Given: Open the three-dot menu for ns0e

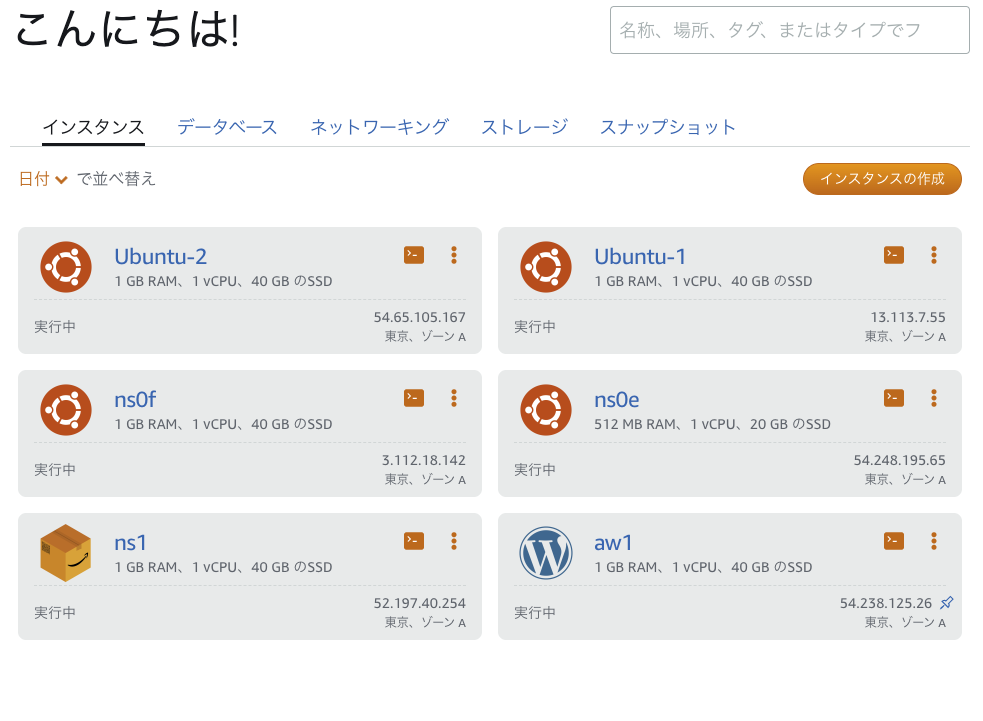Looking at the screenshot, I should (x=934, y=398).
